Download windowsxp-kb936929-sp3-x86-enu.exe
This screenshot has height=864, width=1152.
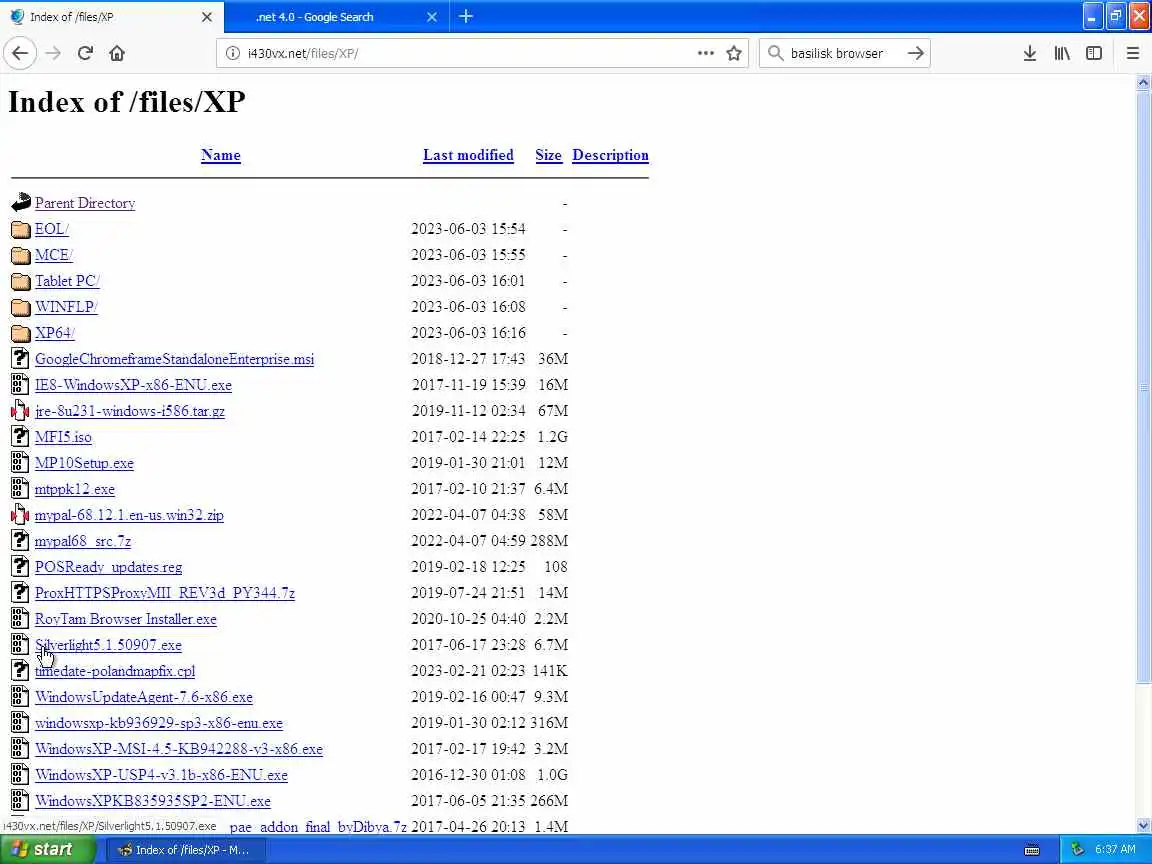point(159,723)
